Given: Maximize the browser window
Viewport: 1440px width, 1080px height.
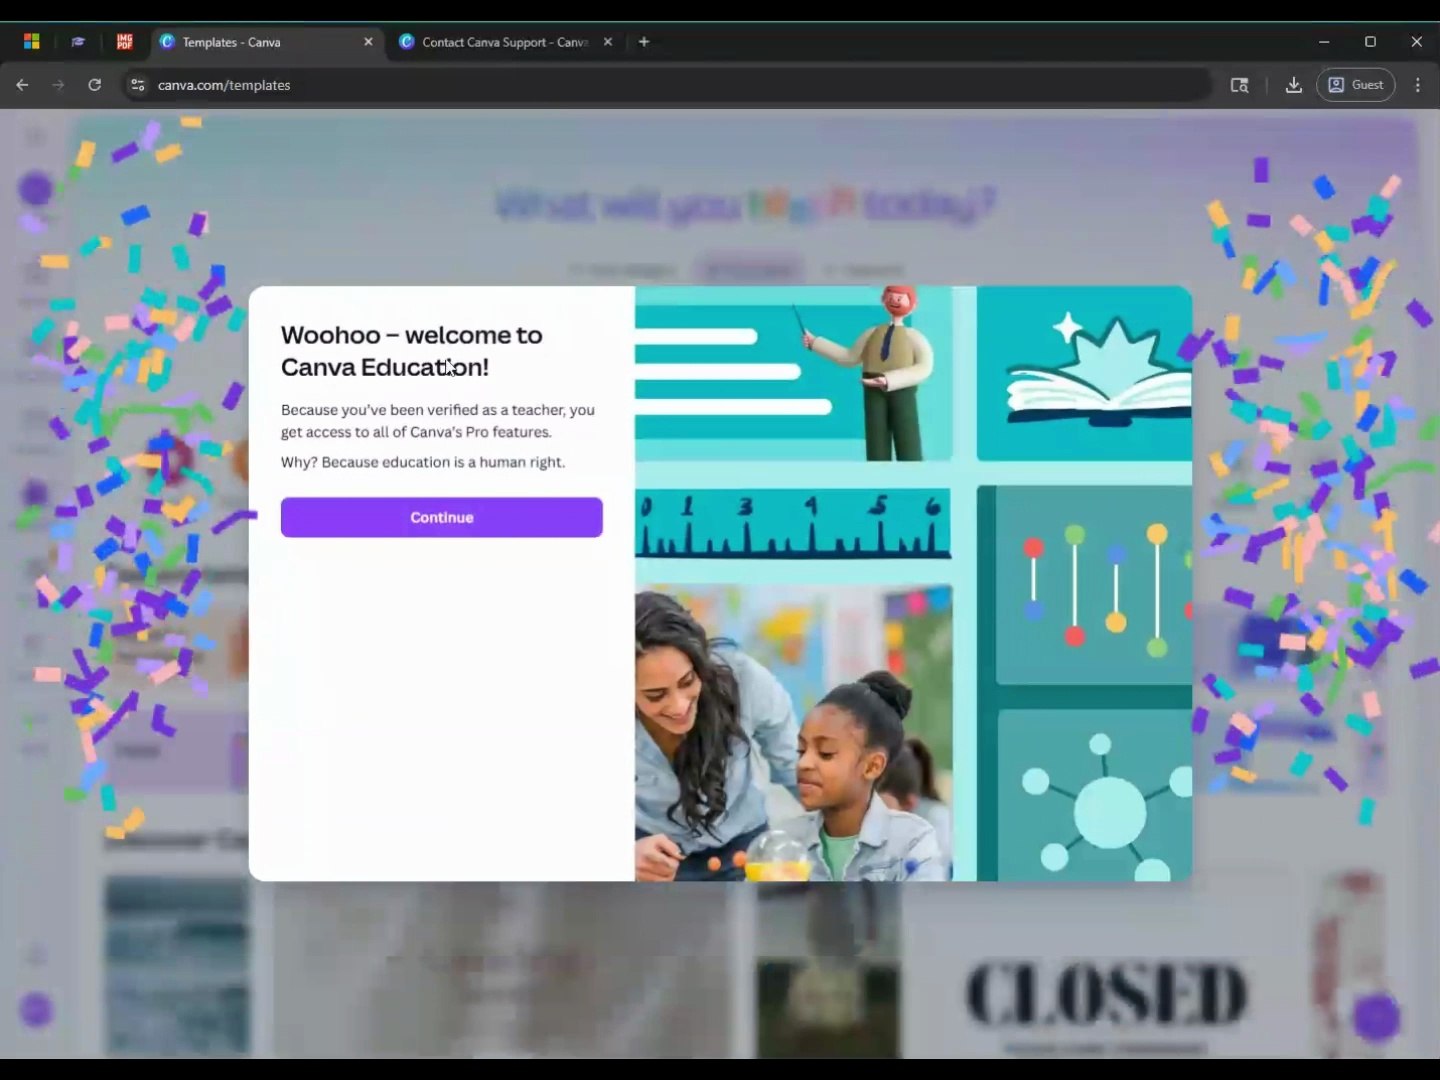Looking at the screenshot, I should tap(1370, 42).
